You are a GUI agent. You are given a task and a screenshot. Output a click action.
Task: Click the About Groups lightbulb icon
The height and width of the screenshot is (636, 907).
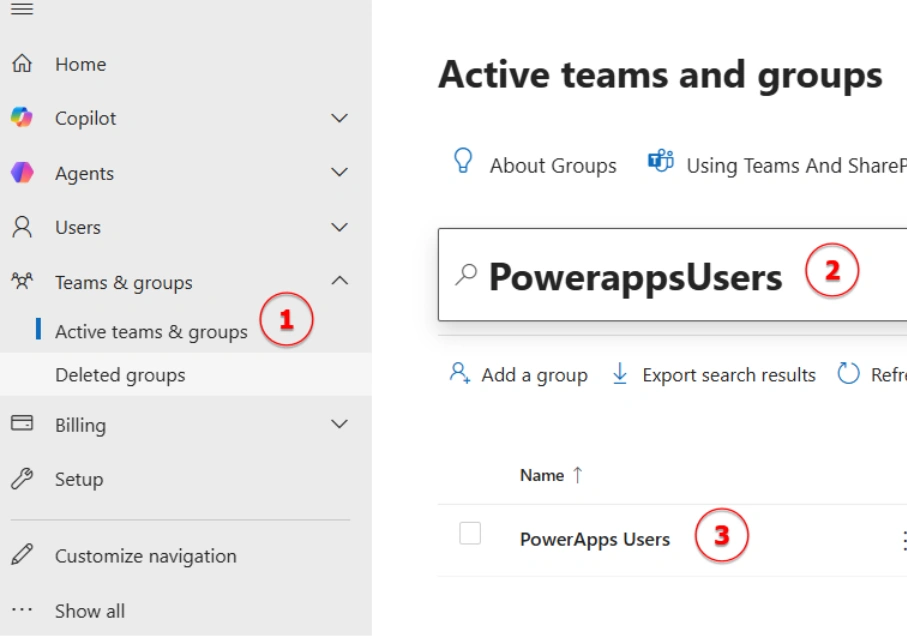pyautogui.click(x=463, y=161)
